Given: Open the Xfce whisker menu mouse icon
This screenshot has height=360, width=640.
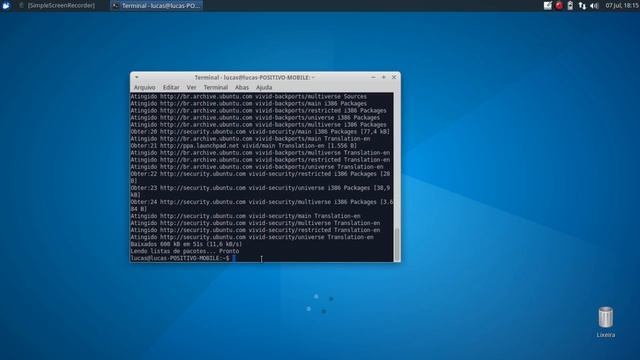Looking at the screenshot, I should click(6, 5).
